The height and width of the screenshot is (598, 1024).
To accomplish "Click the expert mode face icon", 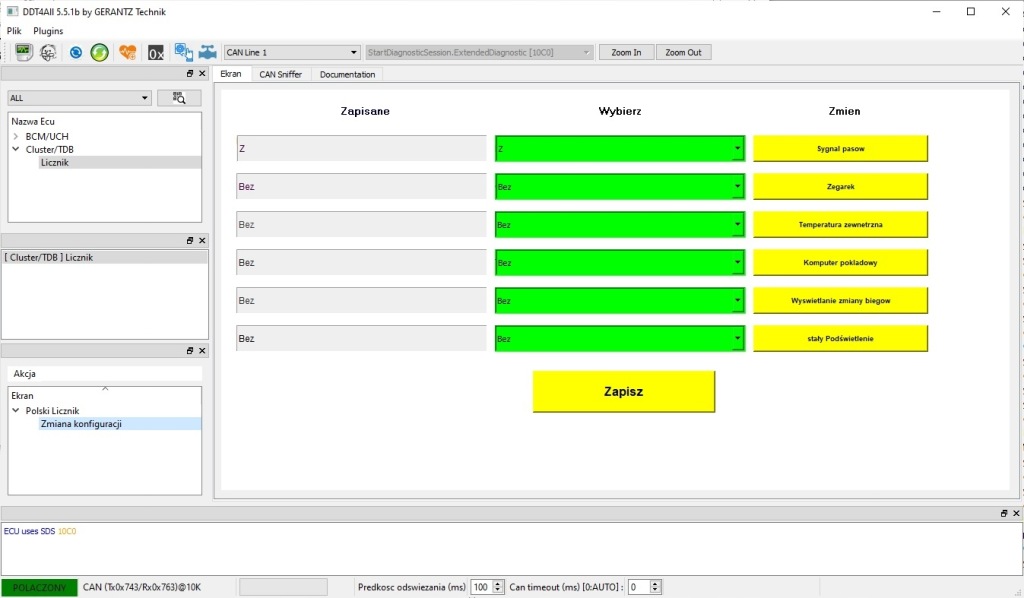I will point(48,52).
